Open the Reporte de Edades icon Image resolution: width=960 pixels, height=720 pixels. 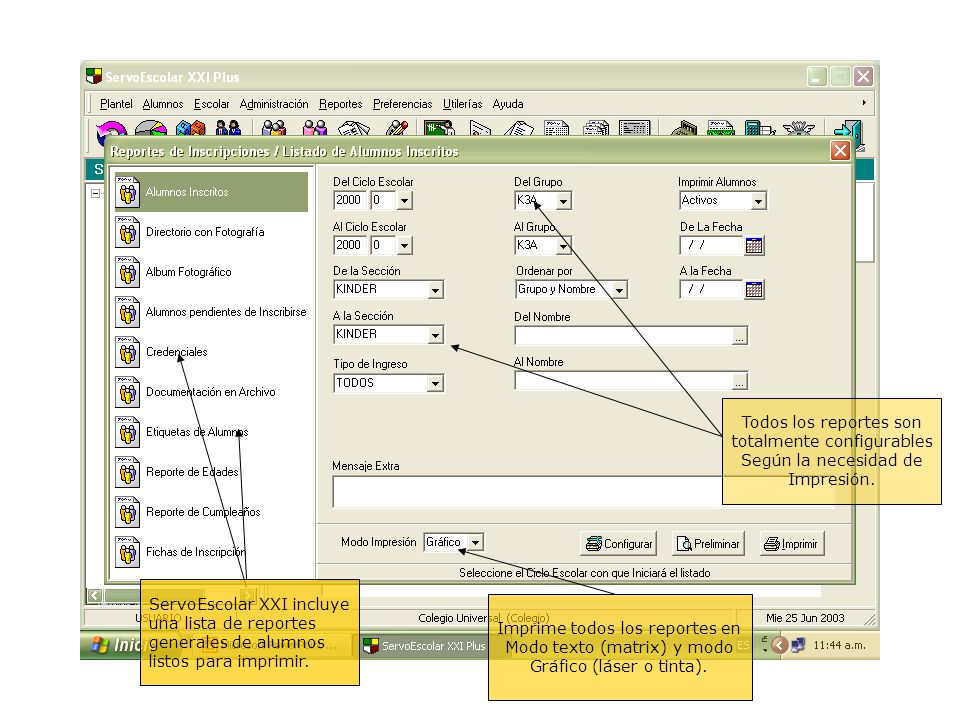pos(127,472)
